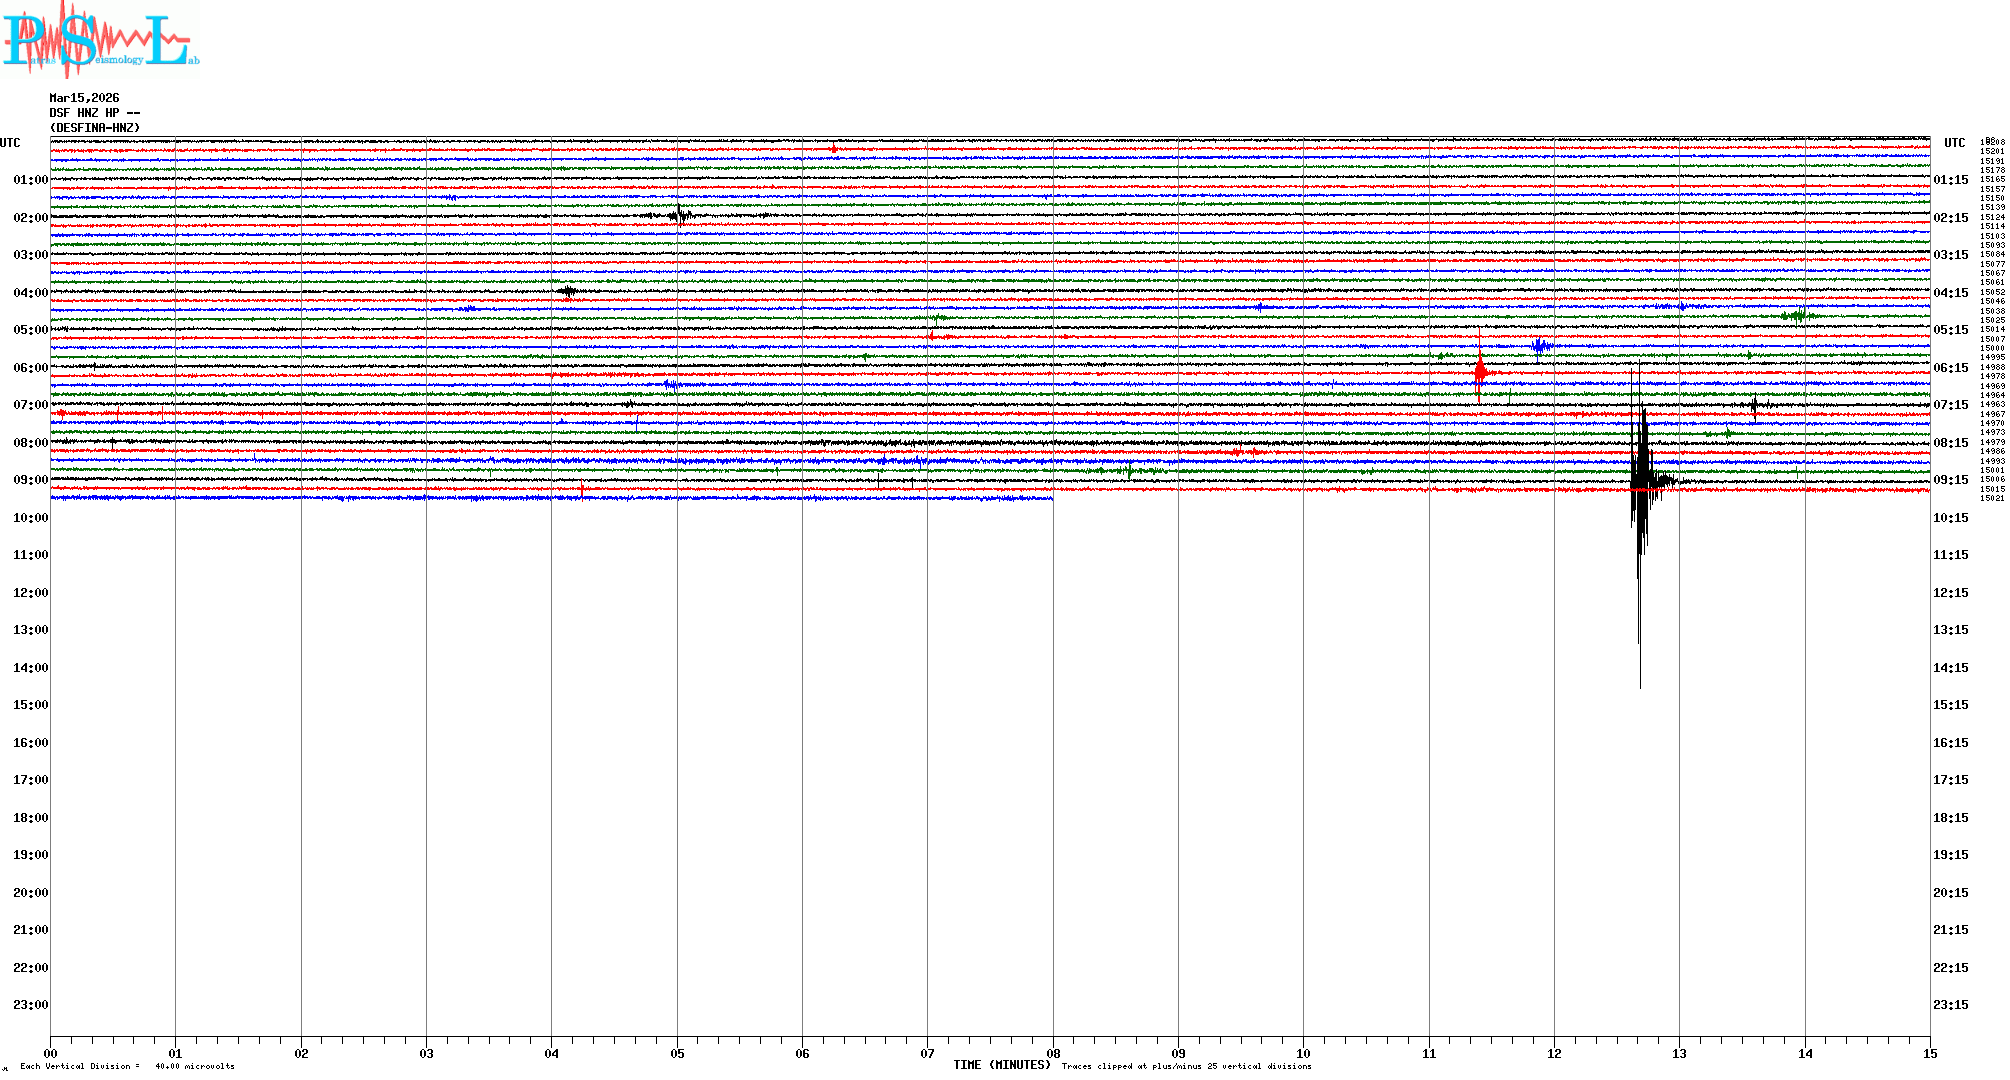Image resolution: width=2010 pixels, height=1080 pixels.
Task: Click the blue event near minute 12
Action: pyautogui.click(x=1541, y=346)
